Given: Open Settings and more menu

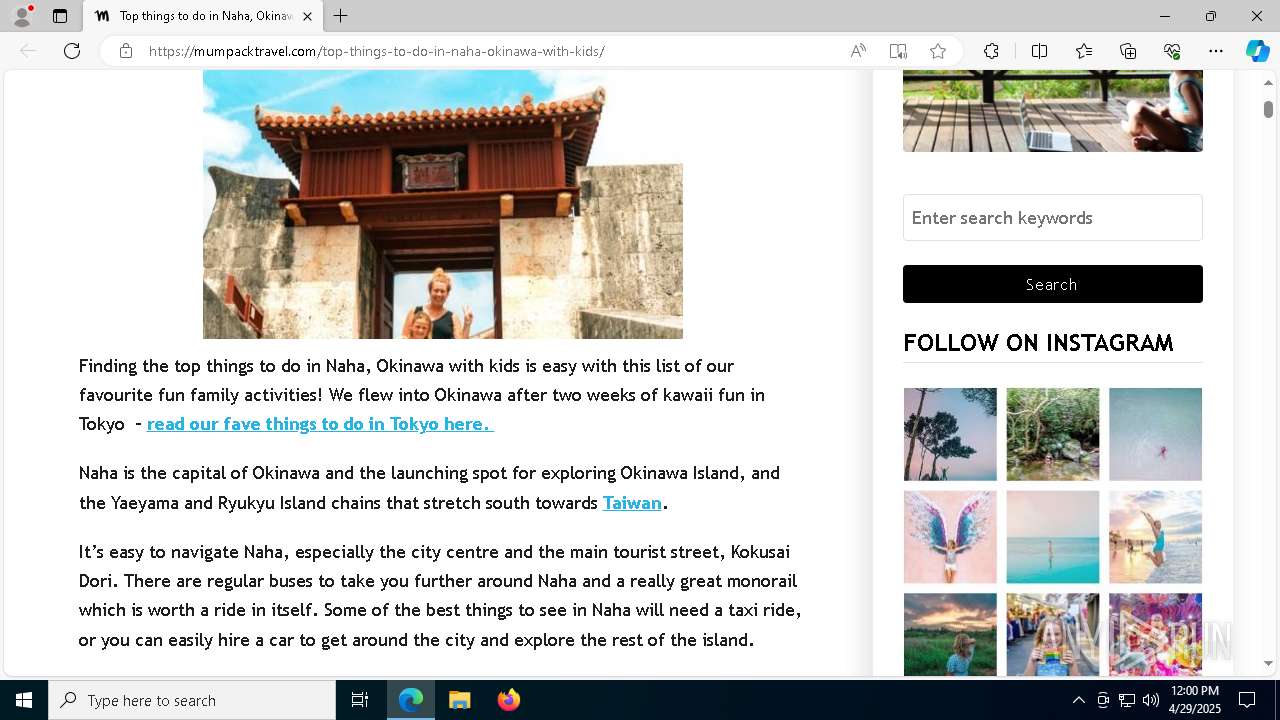Looking at the screenshot, I should [1216, 51].
